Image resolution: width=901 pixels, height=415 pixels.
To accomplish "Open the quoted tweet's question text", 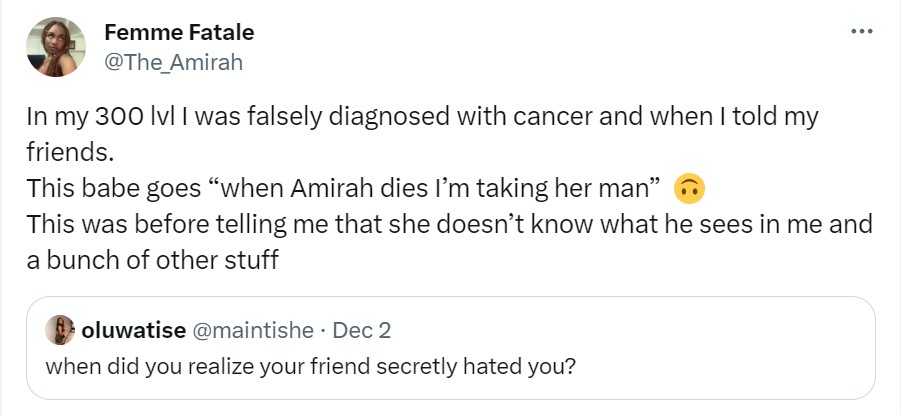I will point(310,365).
